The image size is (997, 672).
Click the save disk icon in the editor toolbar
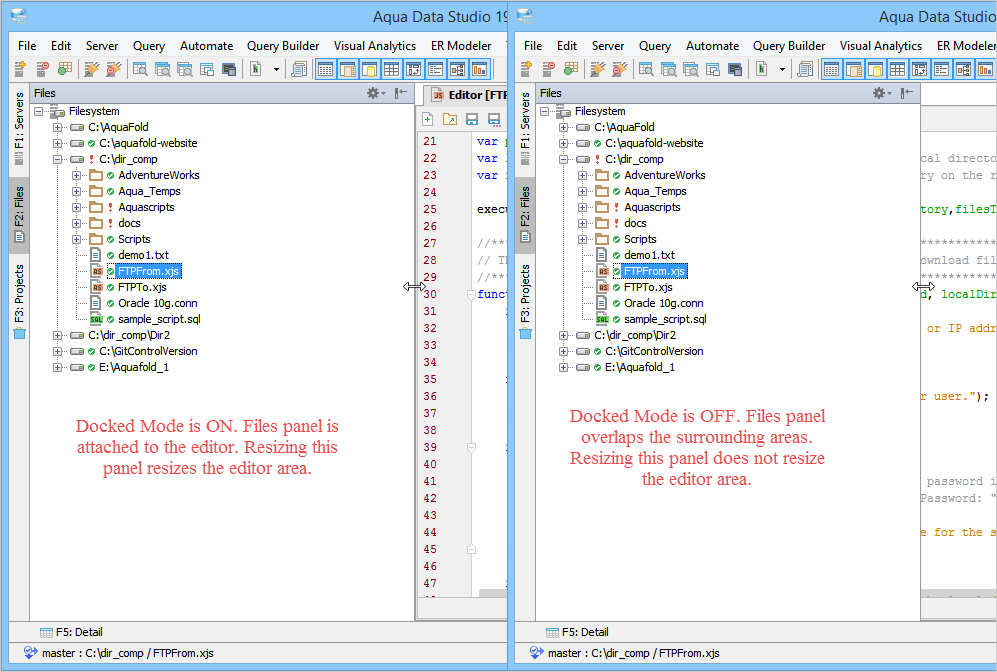coord(472,119)
